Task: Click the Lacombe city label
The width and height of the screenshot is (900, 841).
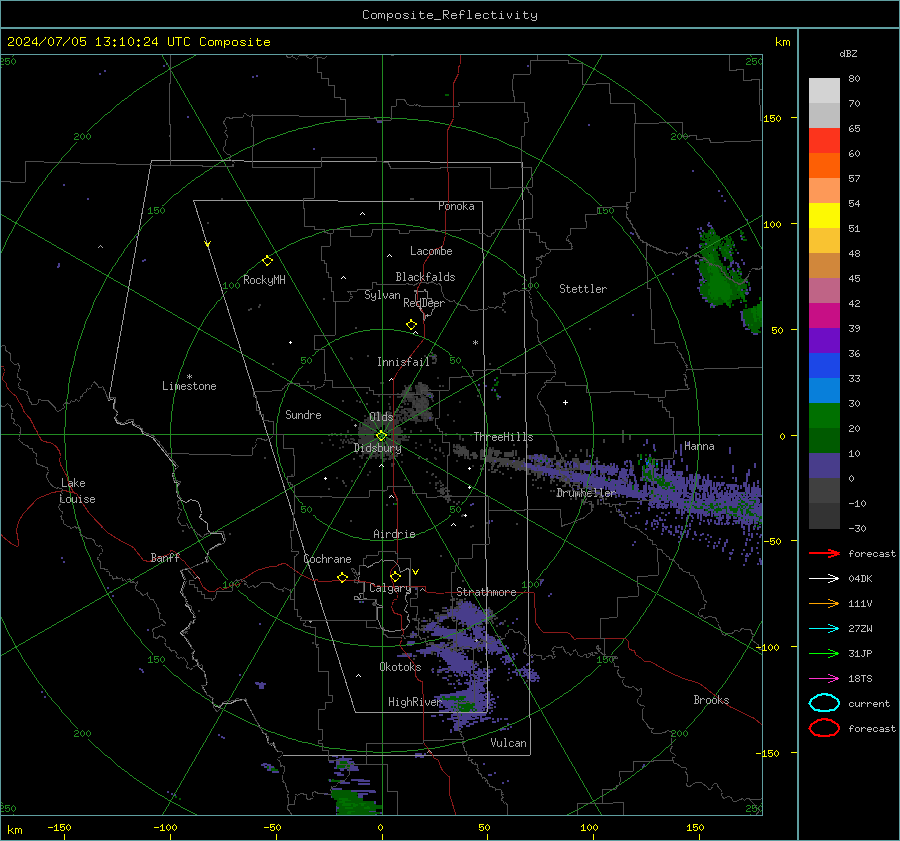Action: point(431,251)
